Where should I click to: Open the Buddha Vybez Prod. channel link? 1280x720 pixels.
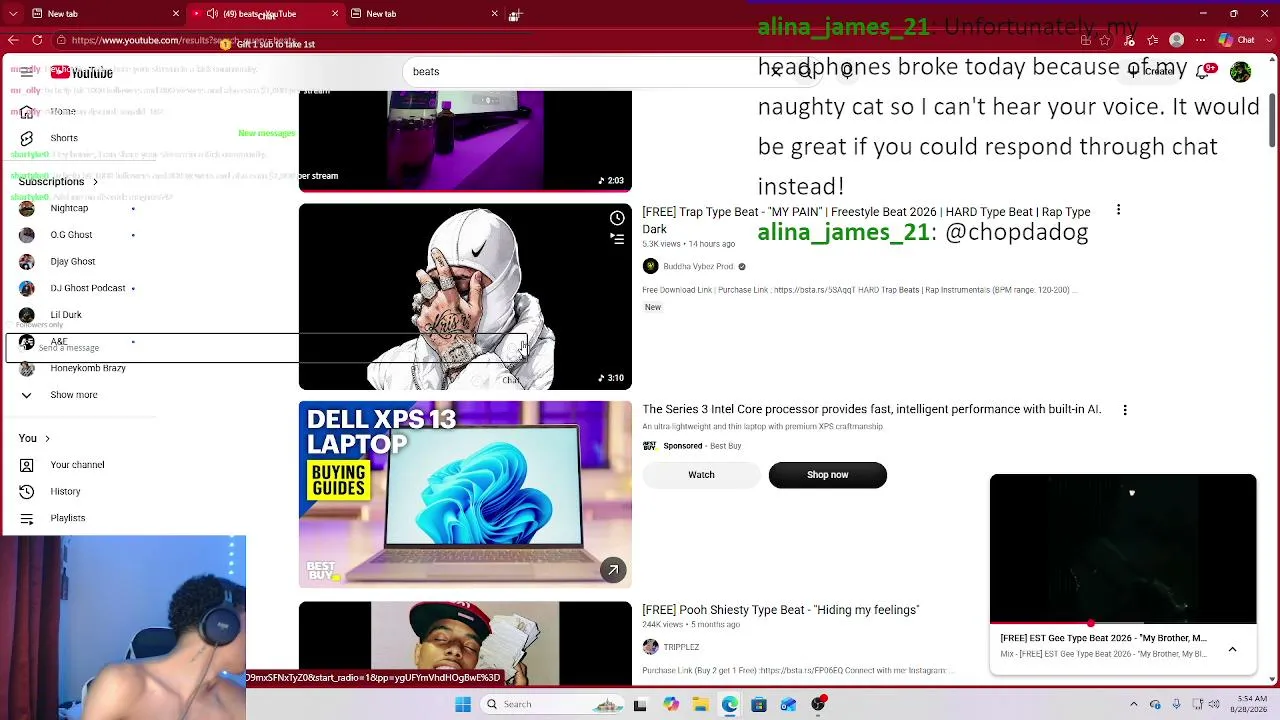(x=698, y=267)
